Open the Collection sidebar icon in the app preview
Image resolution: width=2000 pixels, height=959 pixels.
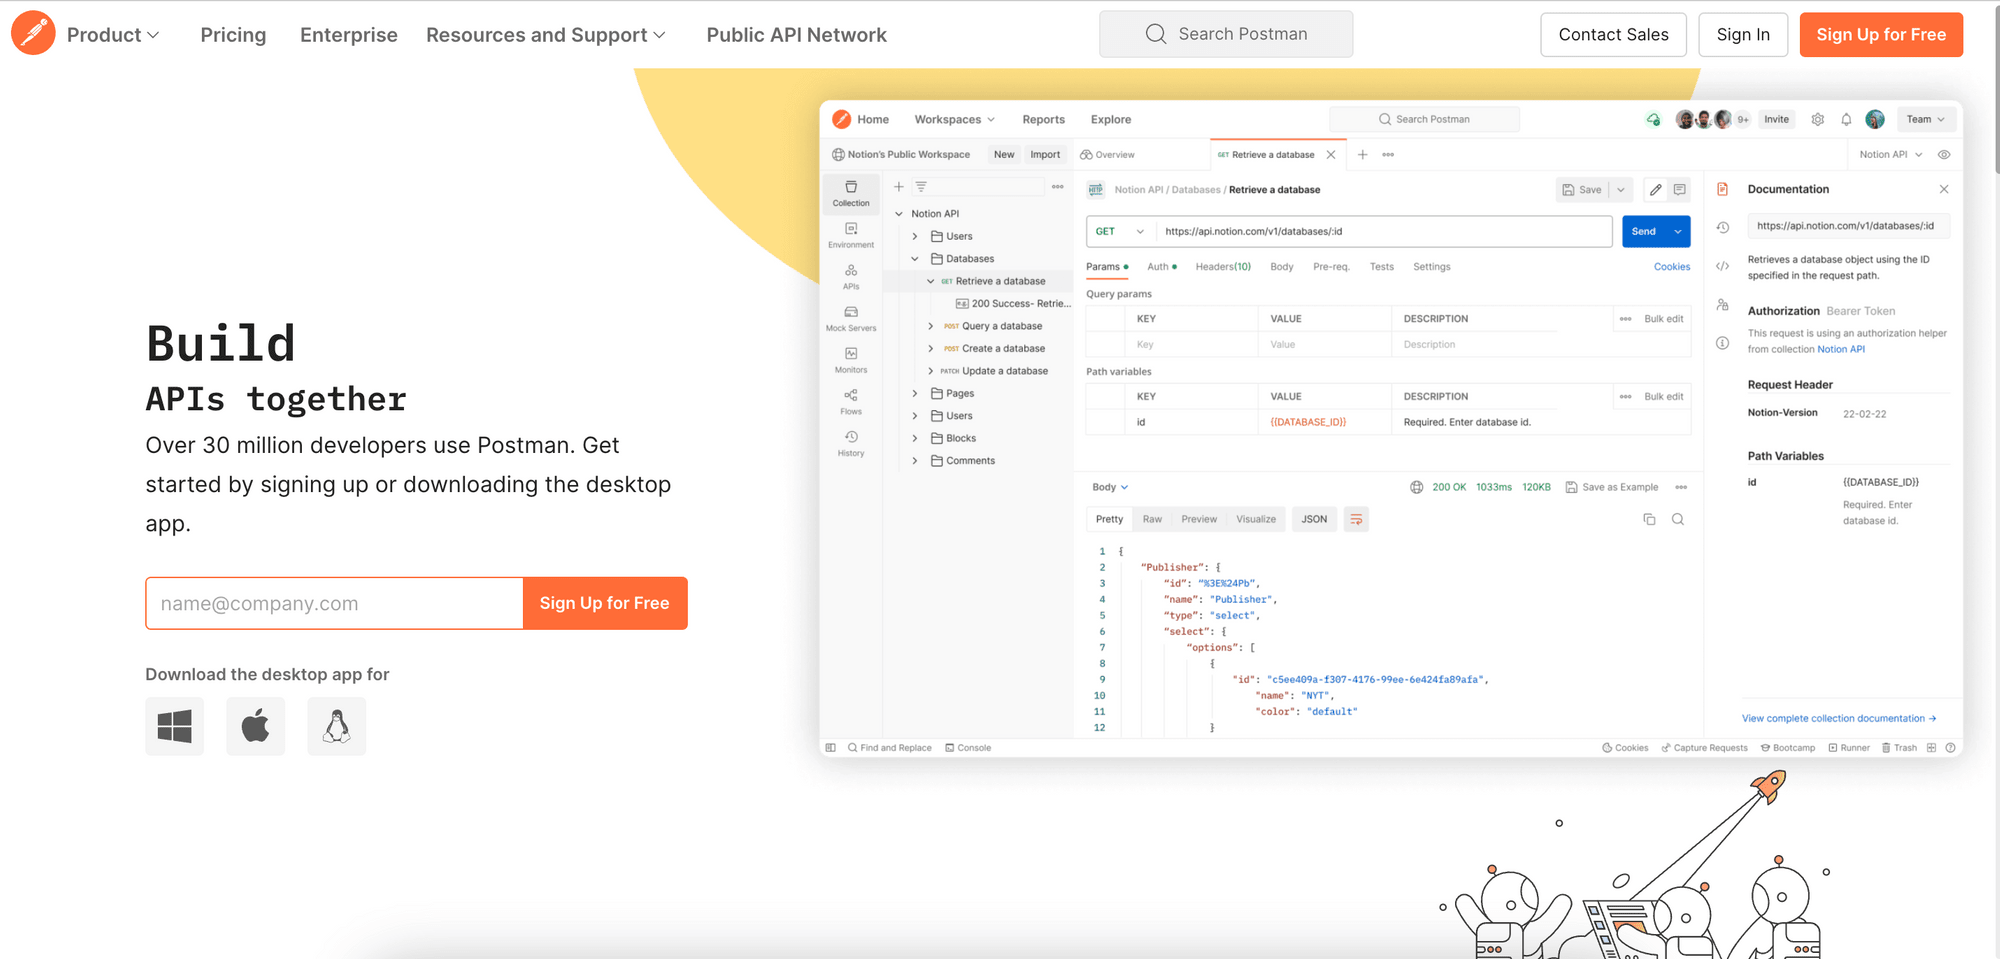tap(851, 193)
